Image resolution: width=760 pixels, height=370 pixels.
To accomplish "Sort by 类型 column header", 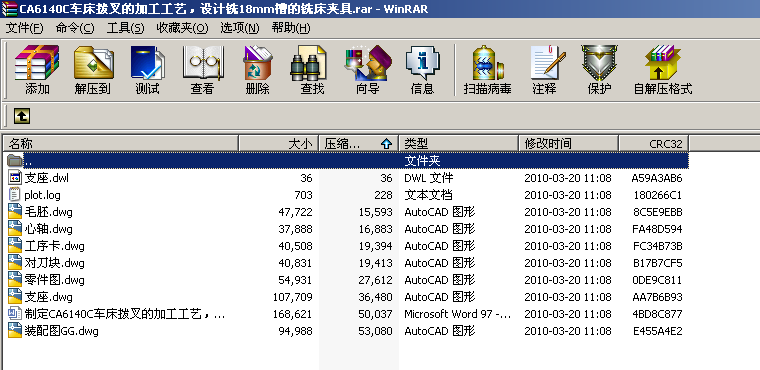I will click(459, 144).
